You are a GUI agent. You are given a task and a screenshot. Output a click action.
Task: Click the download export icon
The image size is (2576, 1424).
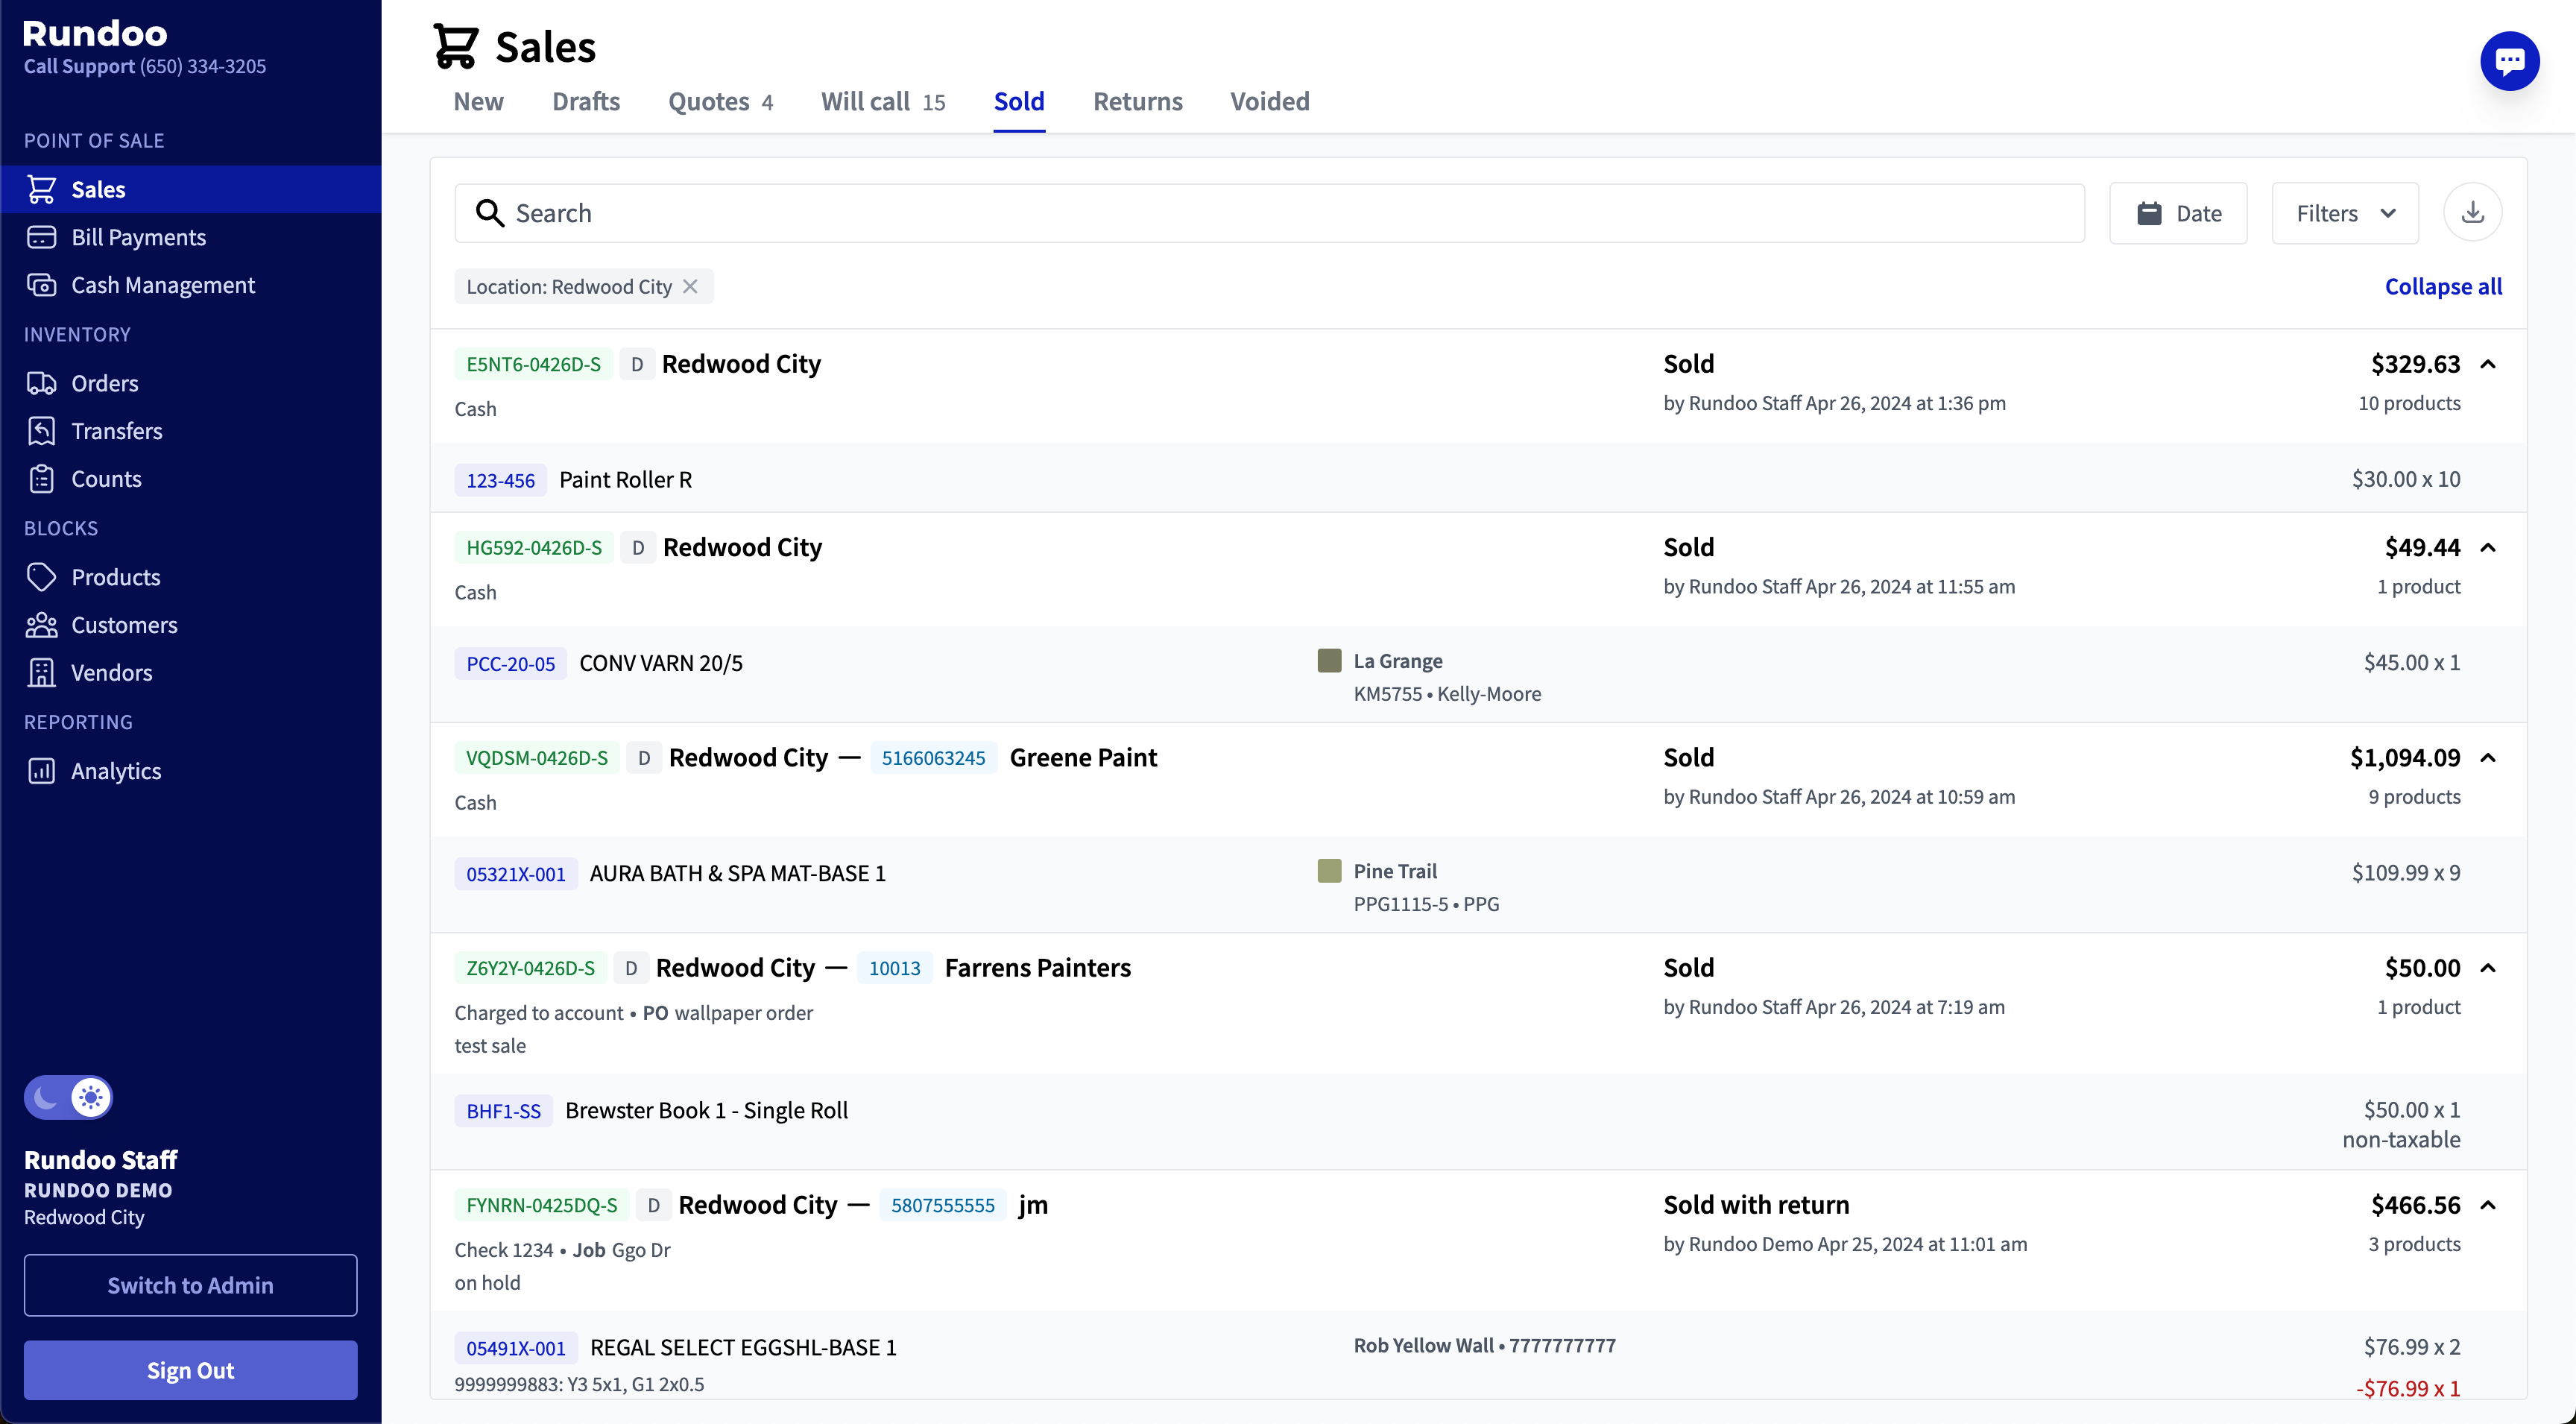point(2472,213)
